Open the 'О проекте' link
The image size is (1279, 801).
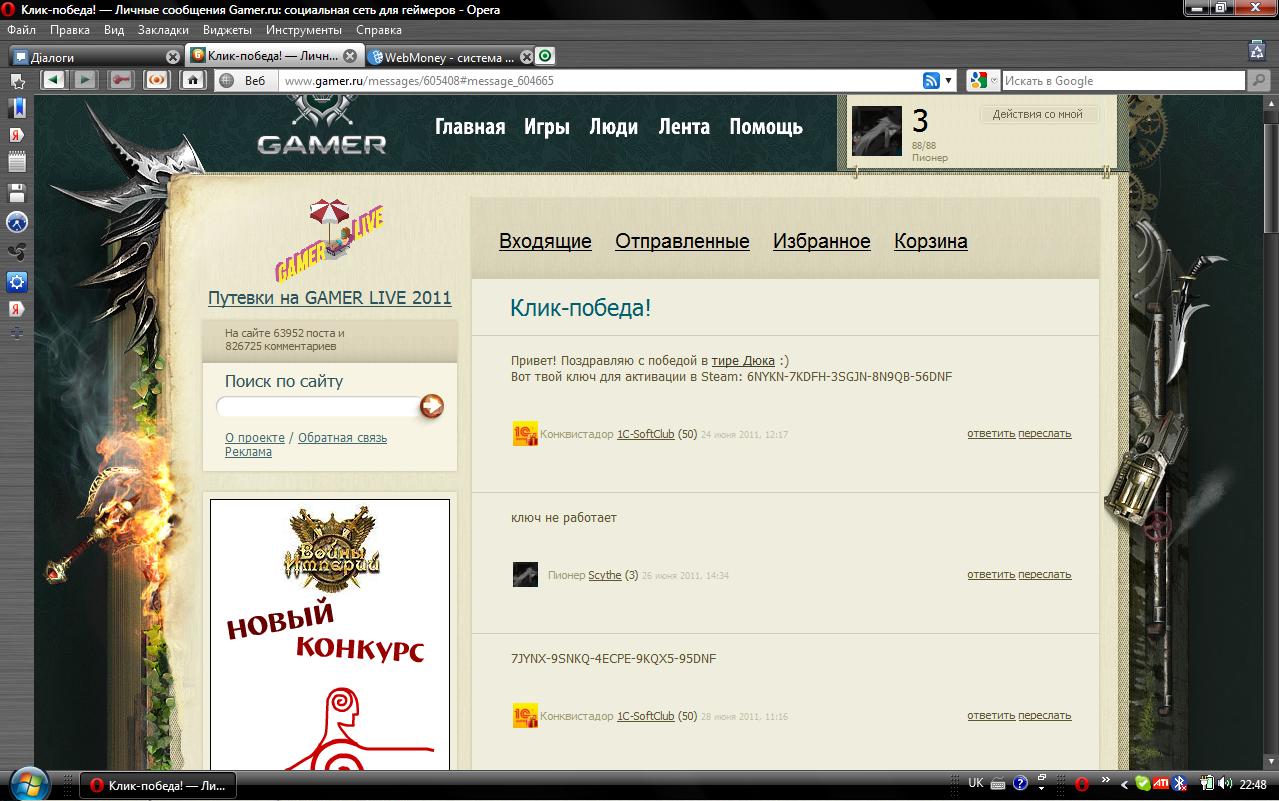(255, 438)
